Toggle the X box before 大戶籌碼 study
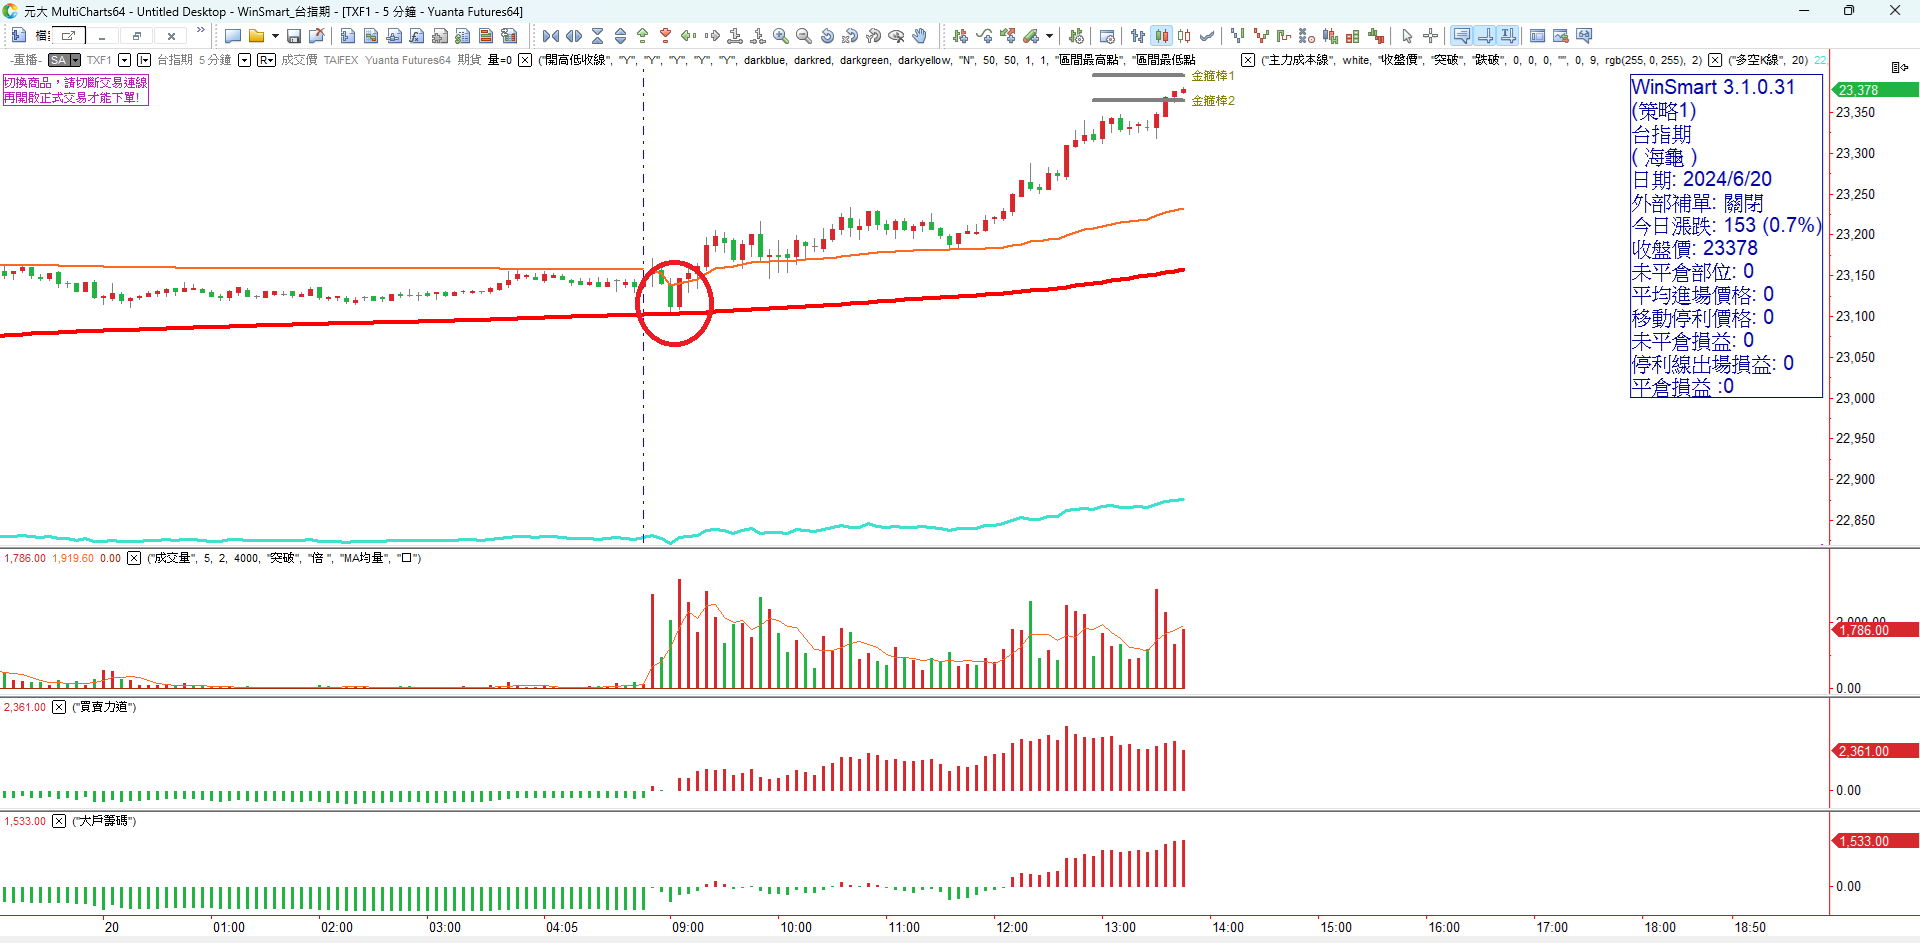Image resolution: width=1920 pixels, height=943 pixels. click(x=59, y=821)
